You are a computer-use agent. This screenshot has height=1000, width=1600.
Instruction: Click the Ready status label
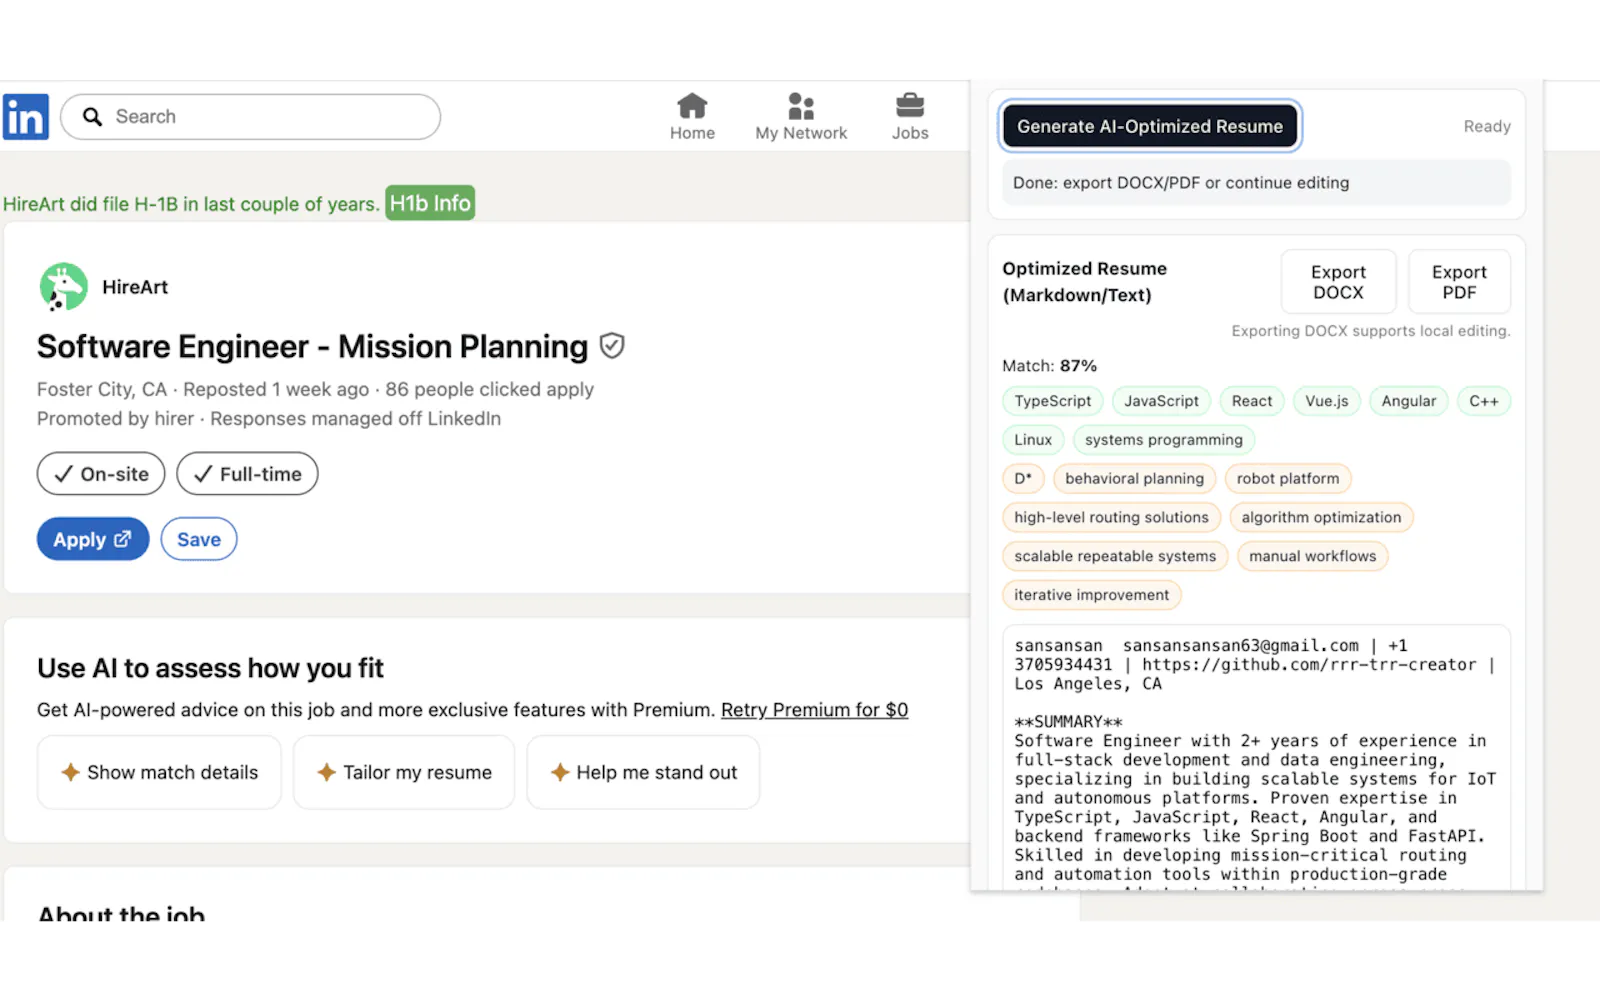pos(1487,127)
